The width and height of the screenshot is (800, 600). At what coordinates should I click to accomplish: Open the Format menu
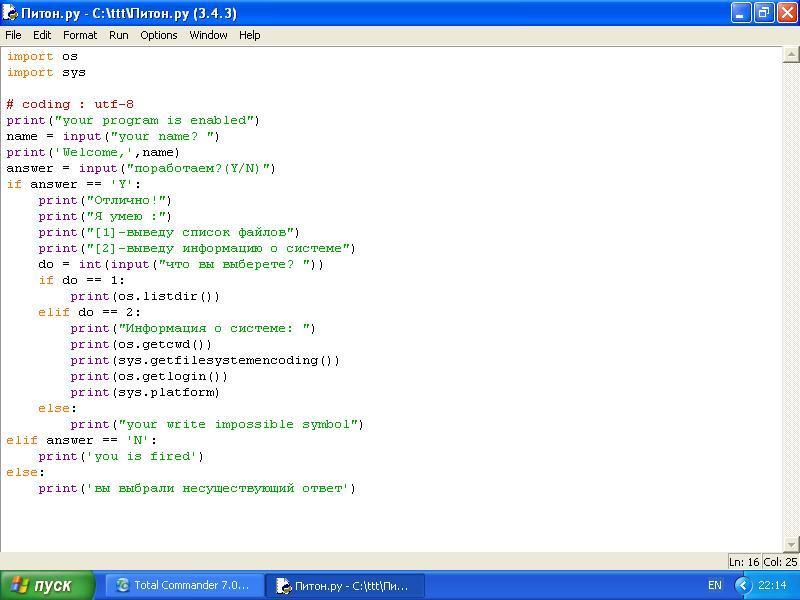tap(80, 35)
